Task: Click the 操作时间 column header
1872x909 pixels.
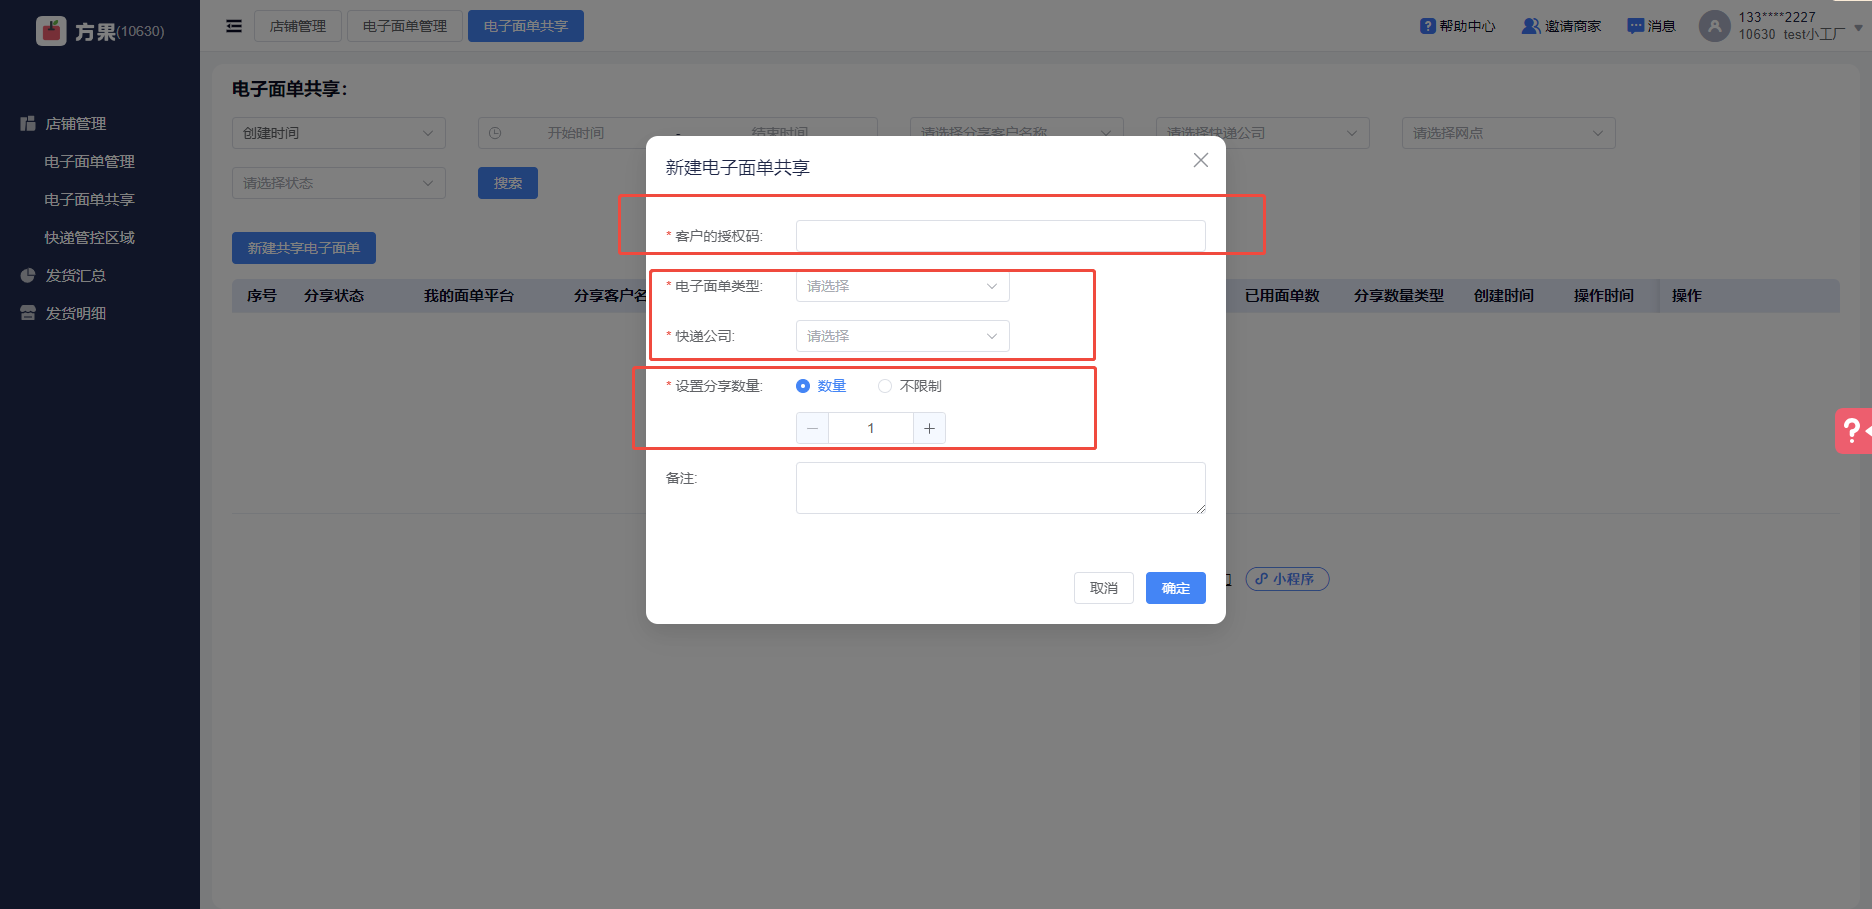Action: (x=1604, y=296)
